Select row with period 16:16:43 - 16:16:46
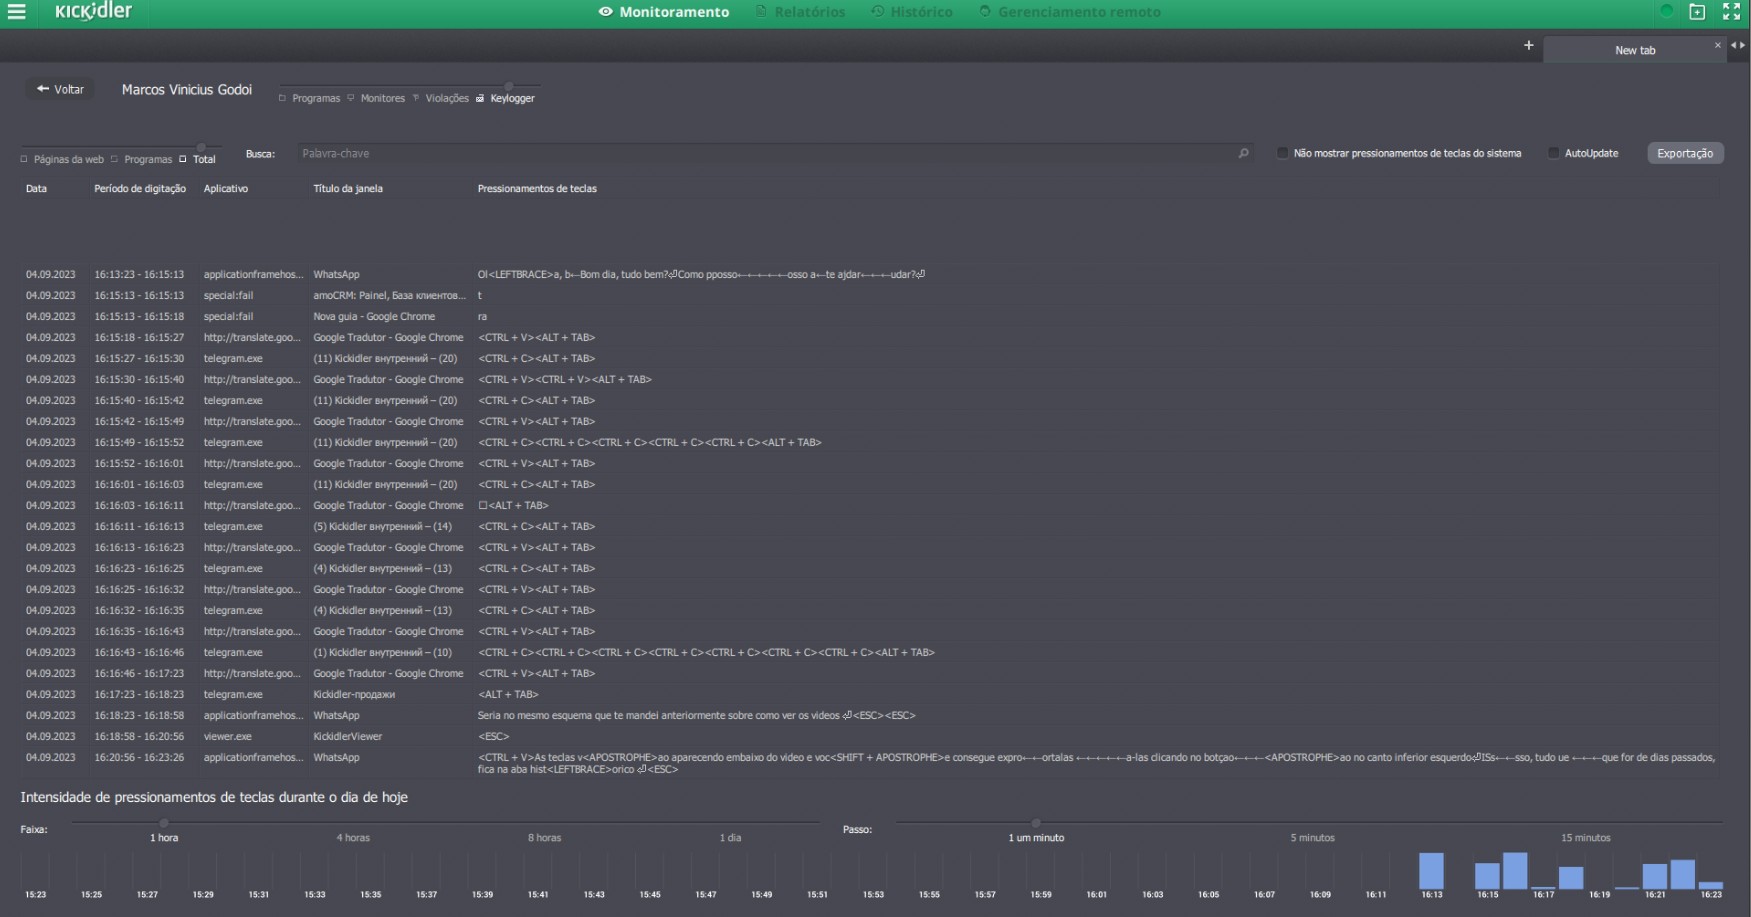This screenshot has width=1751, height=917. pyautogui.click(x=870, y=652)
